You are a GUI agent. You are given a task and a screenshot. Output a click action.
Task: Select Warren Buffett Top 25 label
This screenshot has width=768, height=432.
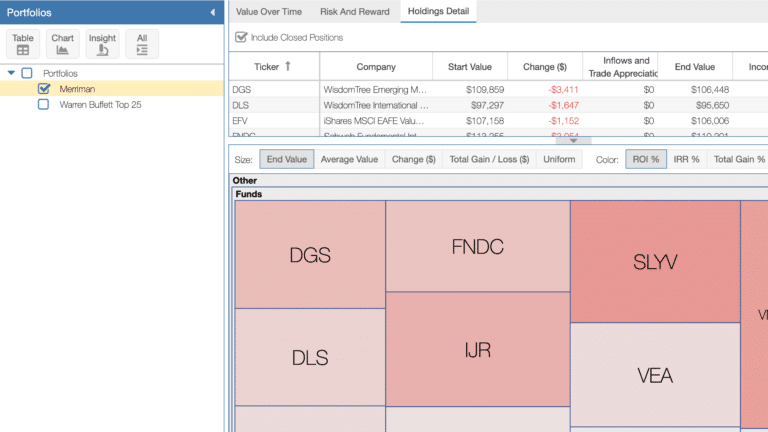100,104
